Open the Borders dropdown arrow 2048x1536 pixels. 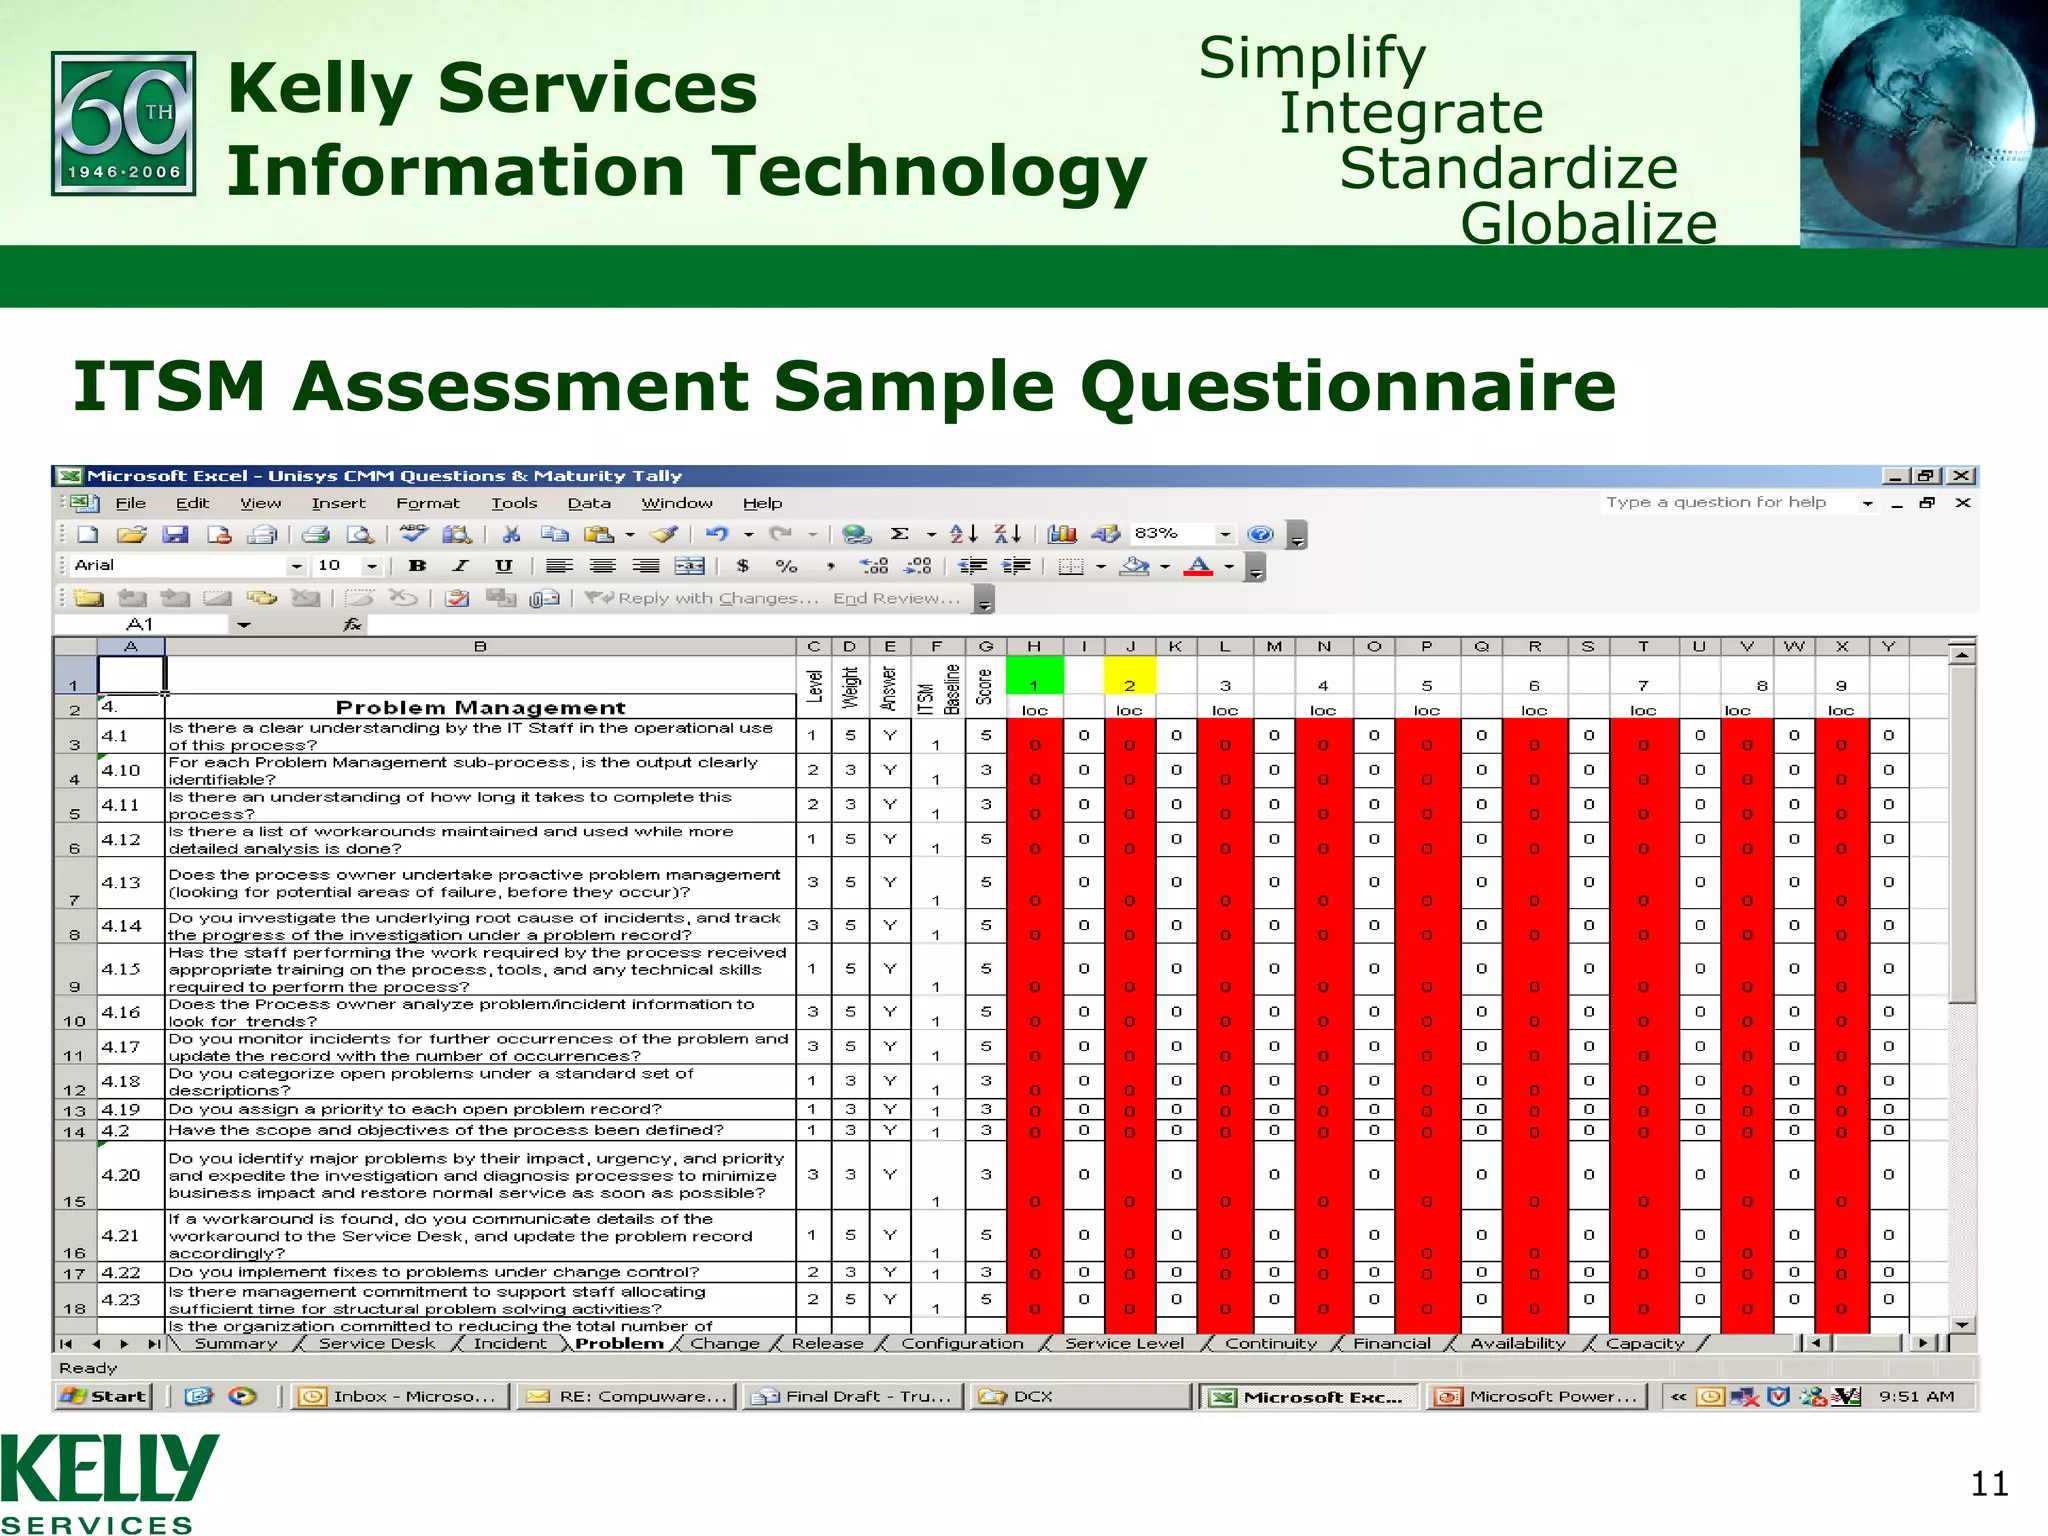click(1101, 568)
